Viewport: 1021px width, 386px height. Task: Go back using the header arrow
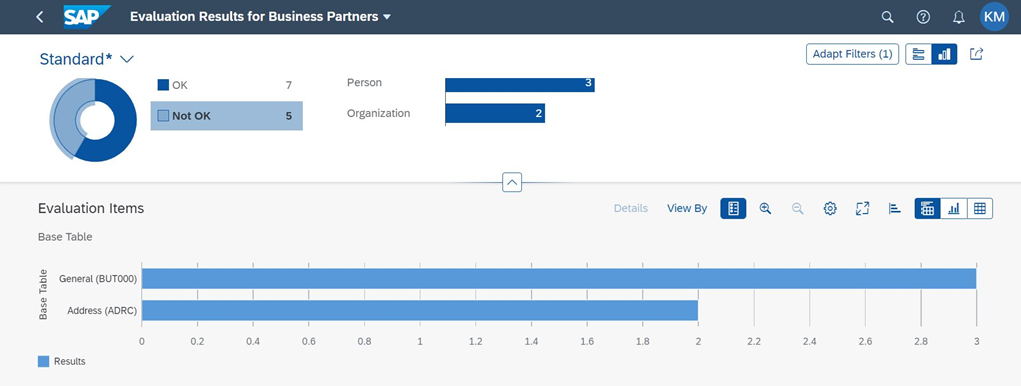pos(40,17)
